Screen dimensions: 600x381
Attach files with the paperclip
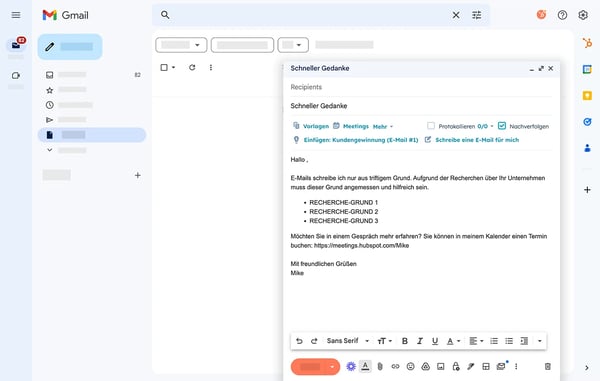click(x=380, y=366)
